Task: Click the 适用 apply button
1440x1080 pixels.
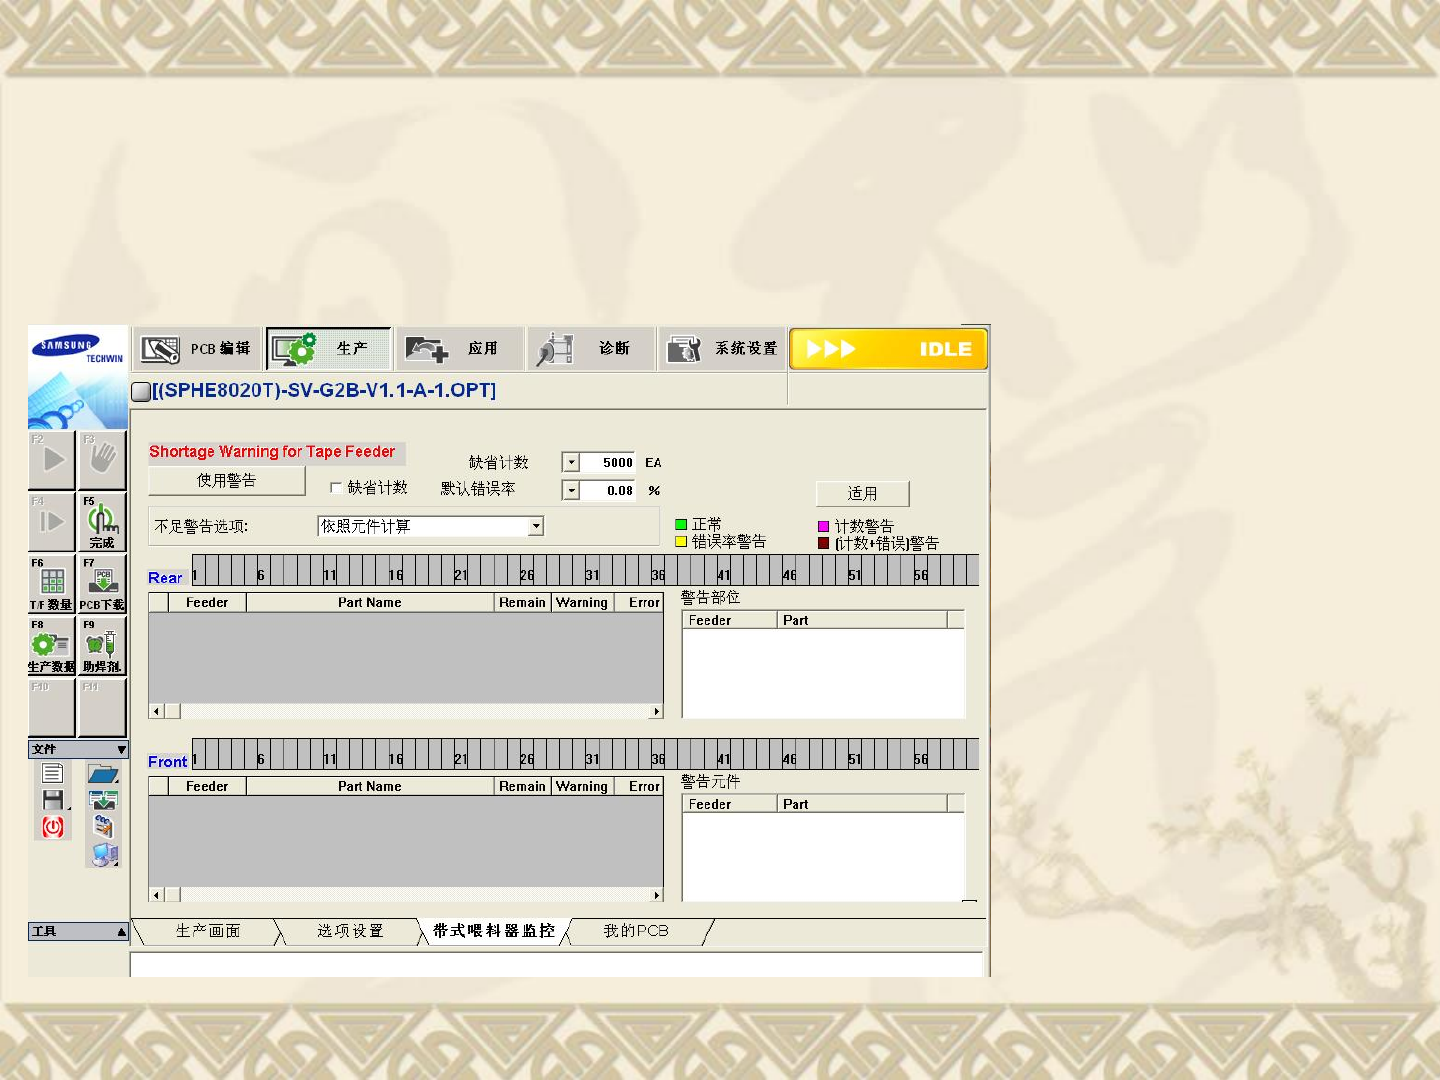Action: (x=863, y=493)
